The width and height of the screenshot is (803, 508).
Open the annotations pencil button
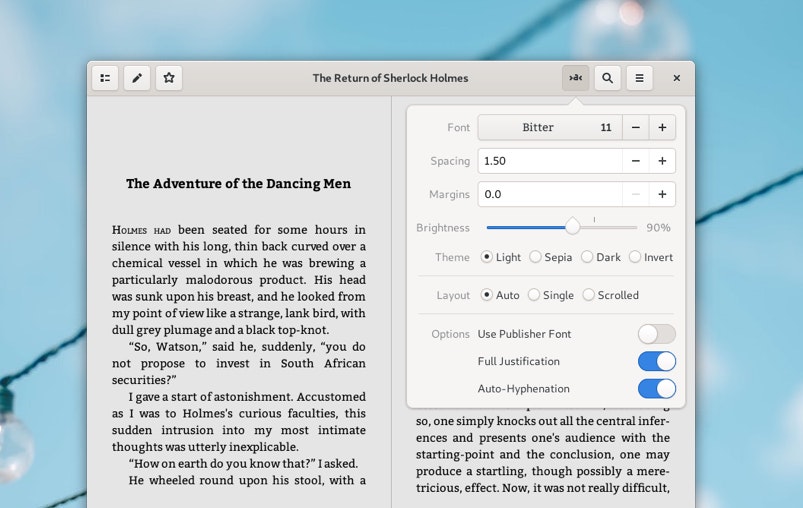pos(137,78)
